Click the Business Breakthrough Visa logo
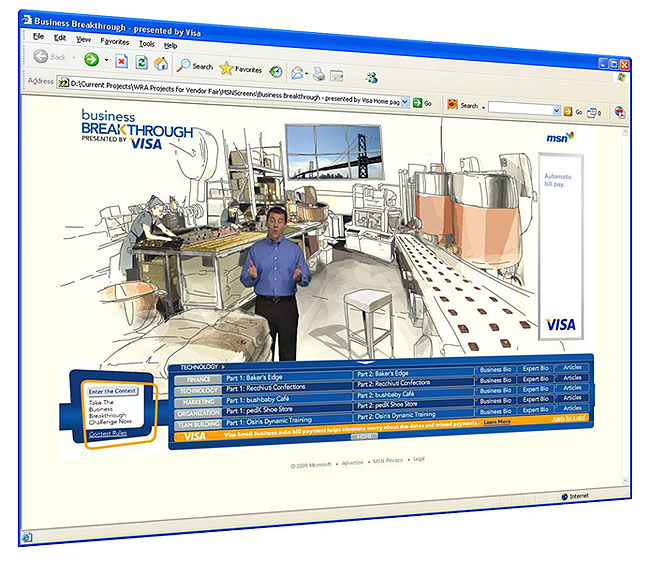 point(137,129)
